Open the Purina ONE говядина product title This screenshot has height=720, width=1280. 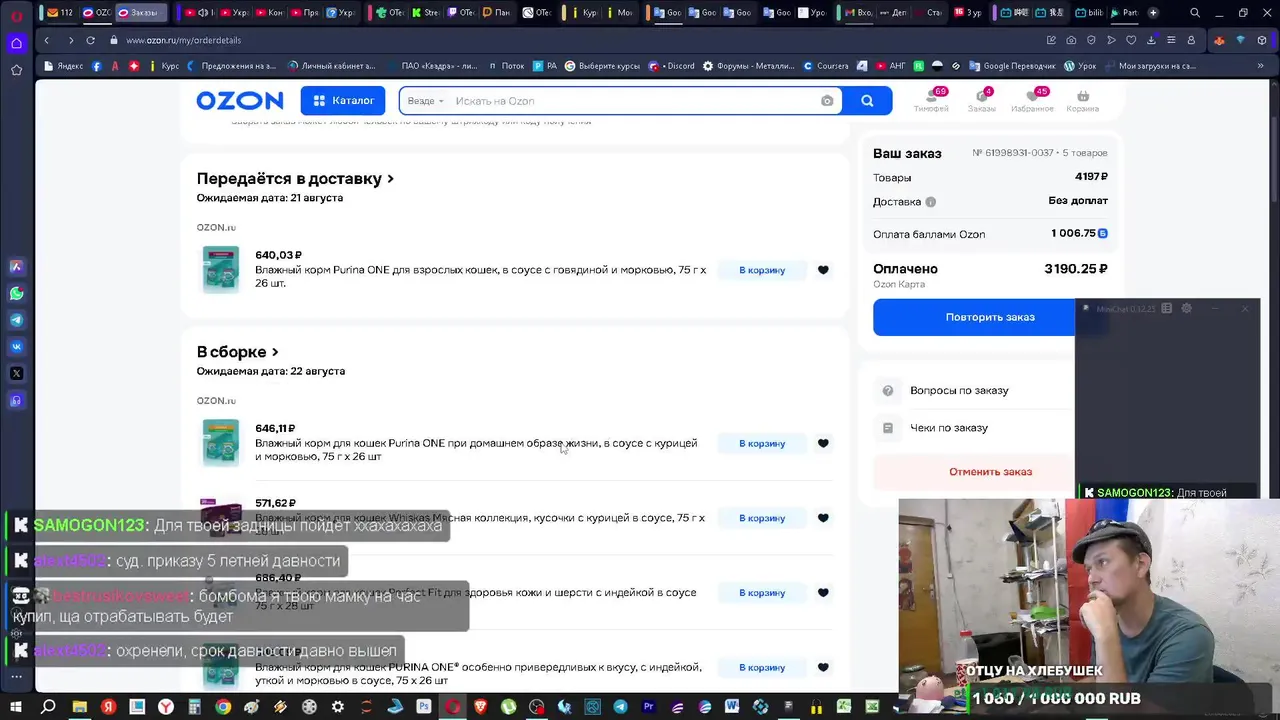(480, 277)
